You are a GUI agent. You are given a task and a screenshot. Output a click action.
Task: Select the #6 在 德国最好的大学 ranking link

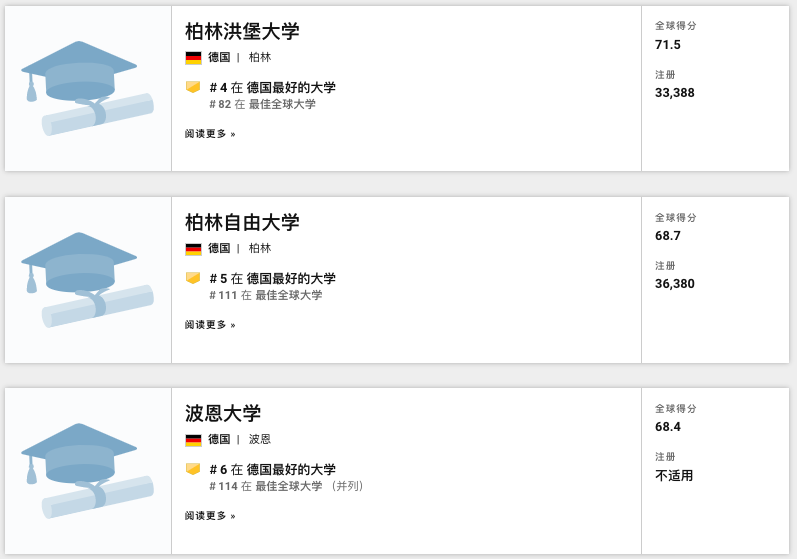pos(272,470)
